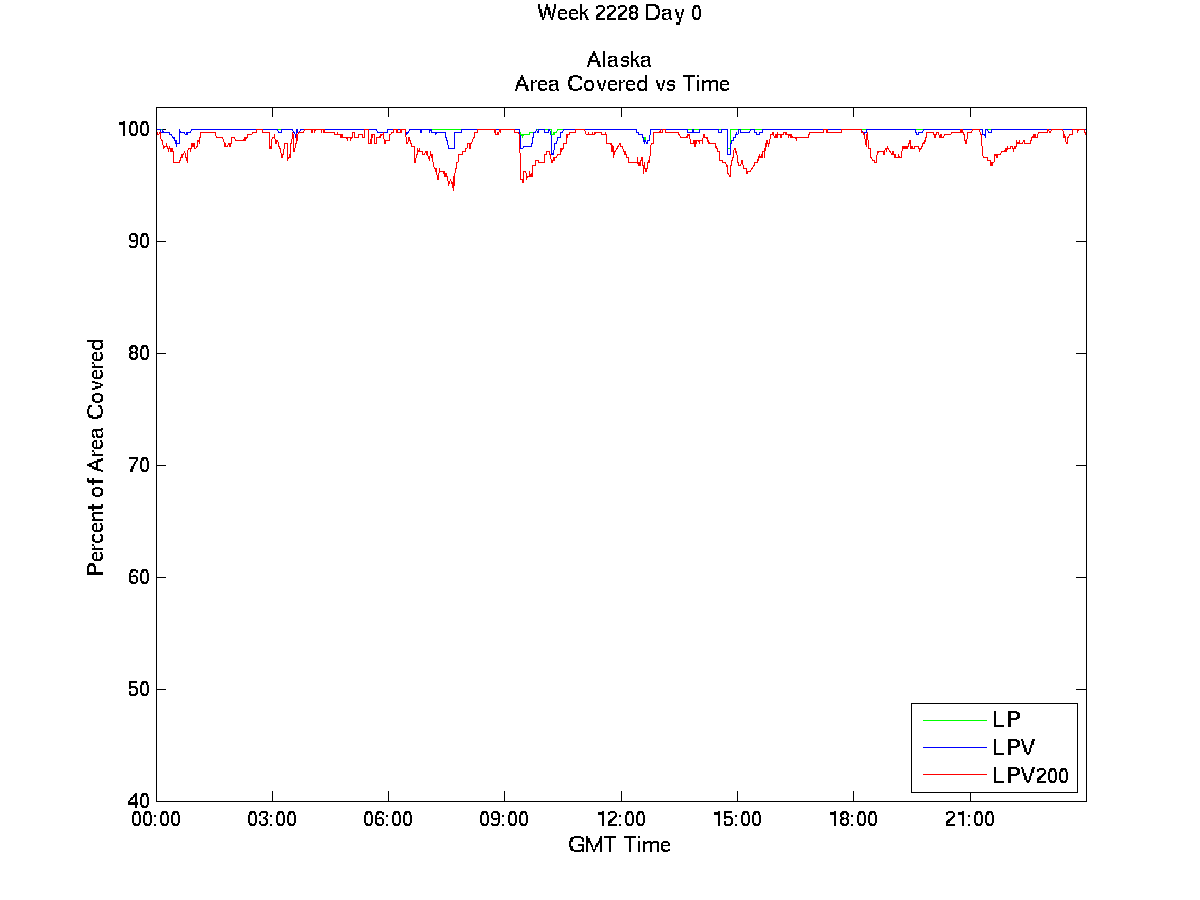
Task: Click the blue LPV legend line sample
Action: point(953,747)
